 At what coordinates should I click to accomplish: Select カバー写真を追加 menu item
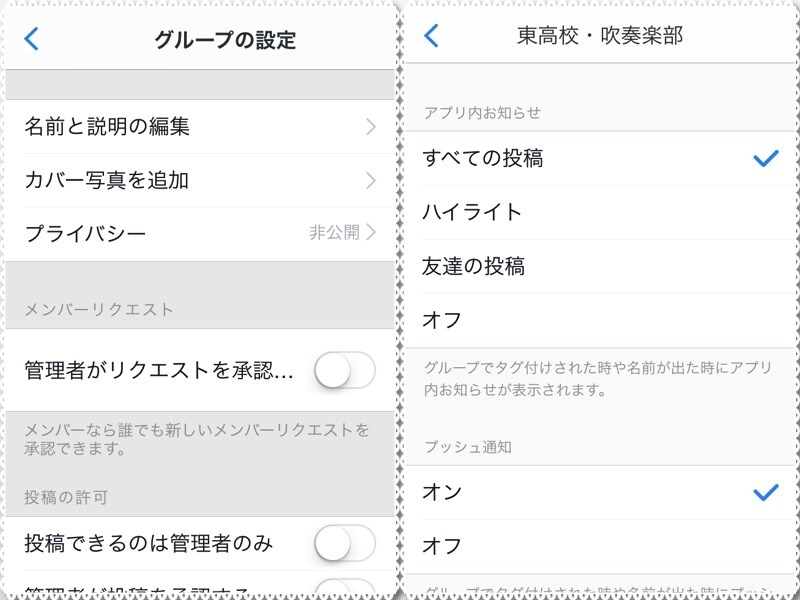(120, 180)
